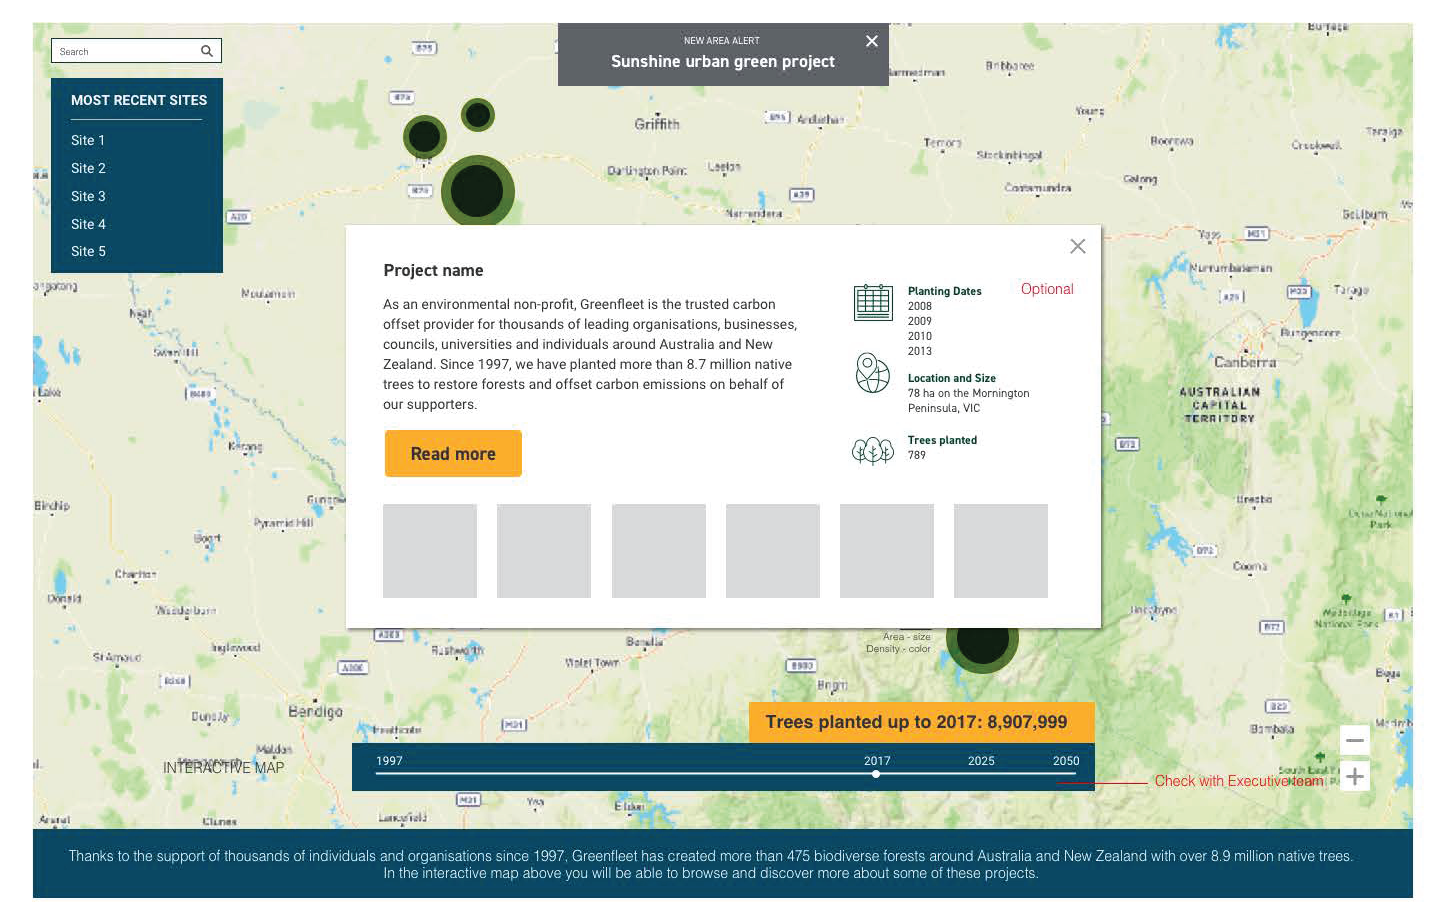Close the New Area Alert banner
Screen dimensions: 1440x917
(x=872, y=41)
